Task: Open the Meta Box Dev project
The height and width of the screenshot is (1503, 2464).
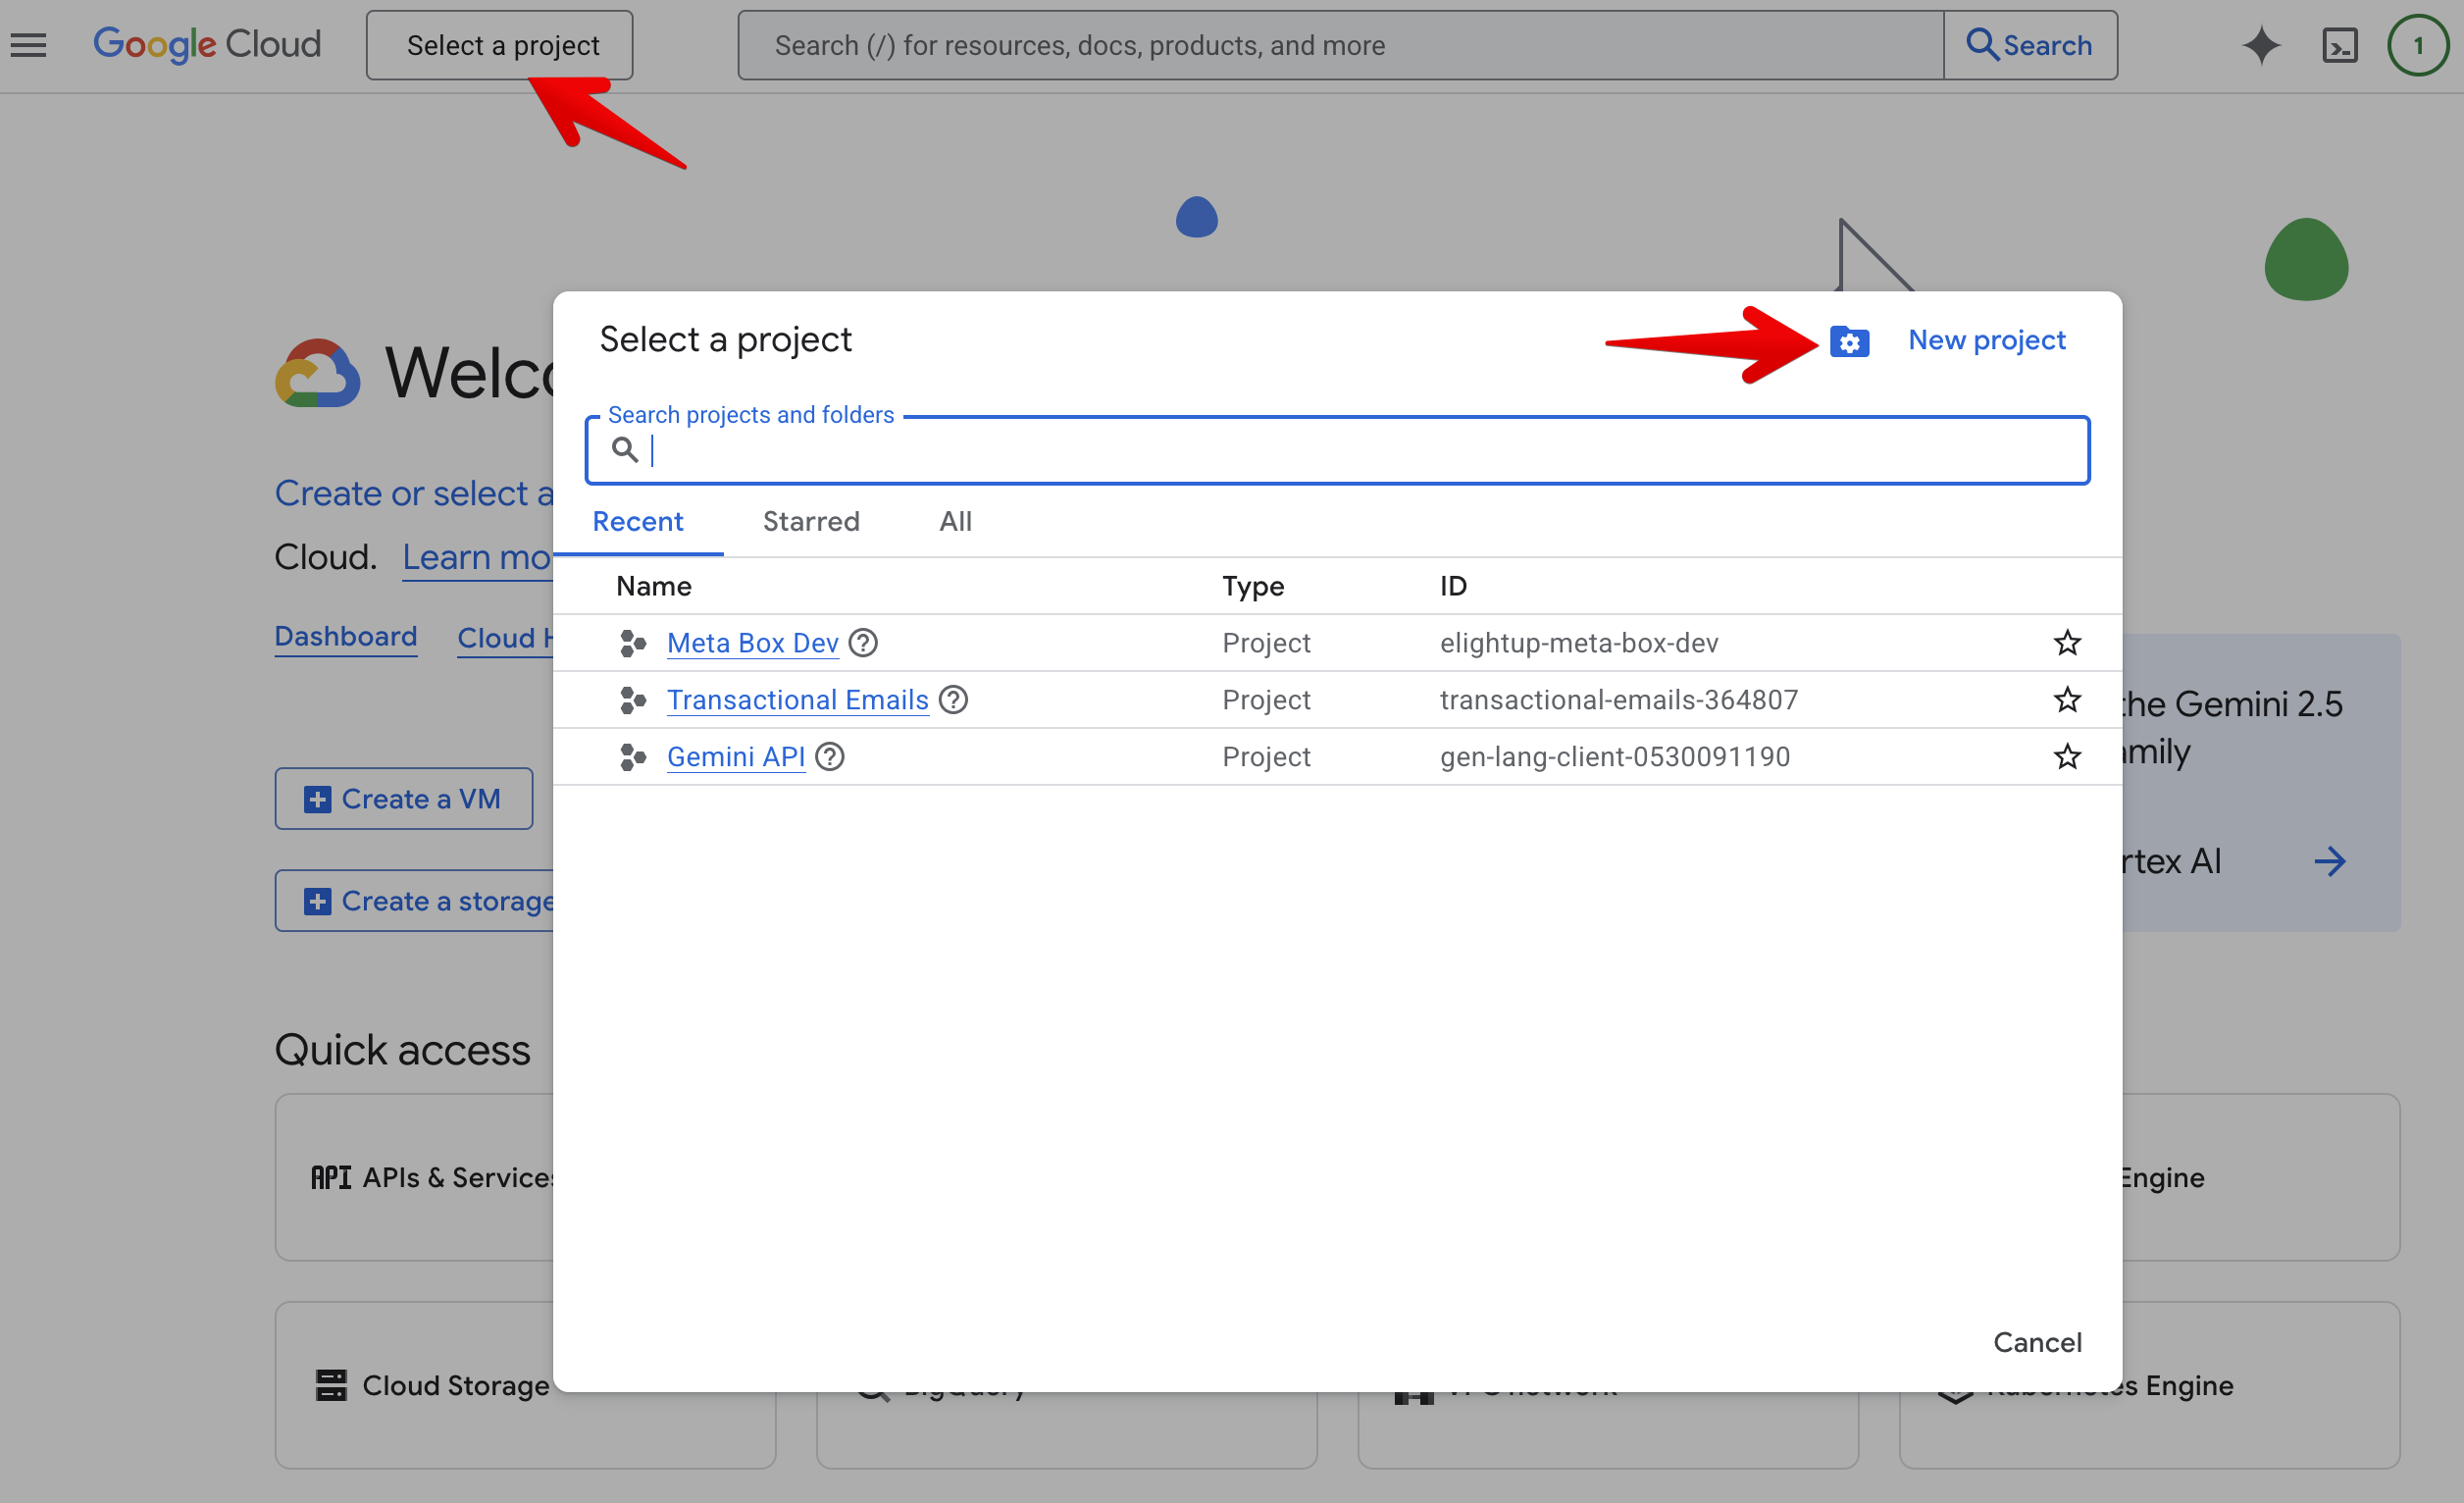Action: tap(752, 643)
